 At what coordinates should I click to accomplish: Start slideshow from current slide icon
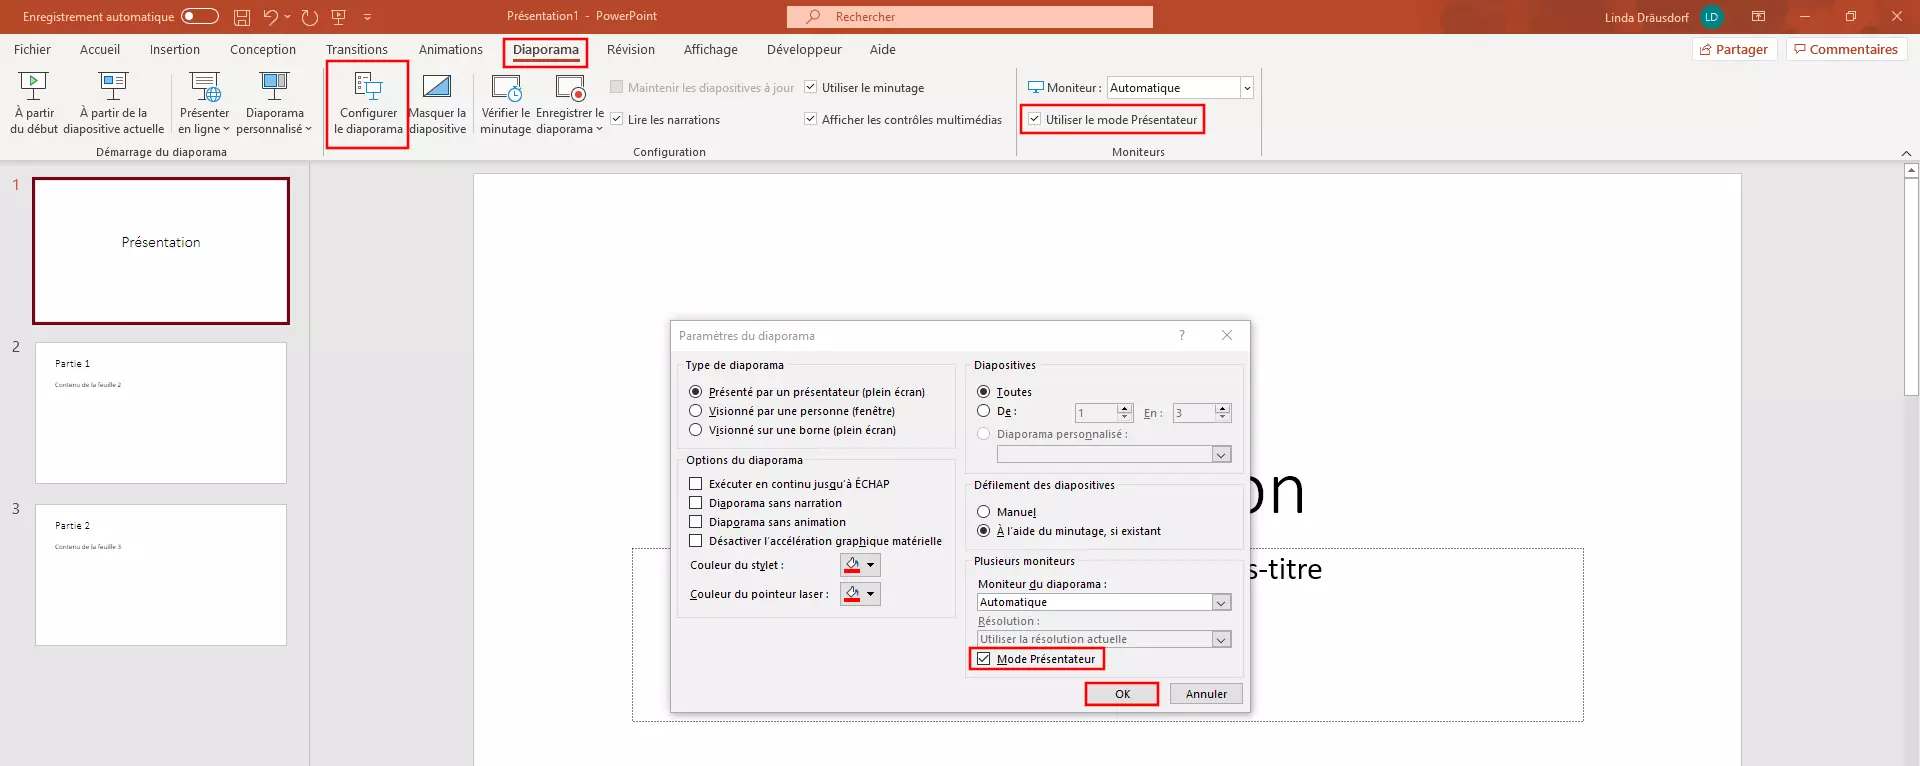coord(114,86)
